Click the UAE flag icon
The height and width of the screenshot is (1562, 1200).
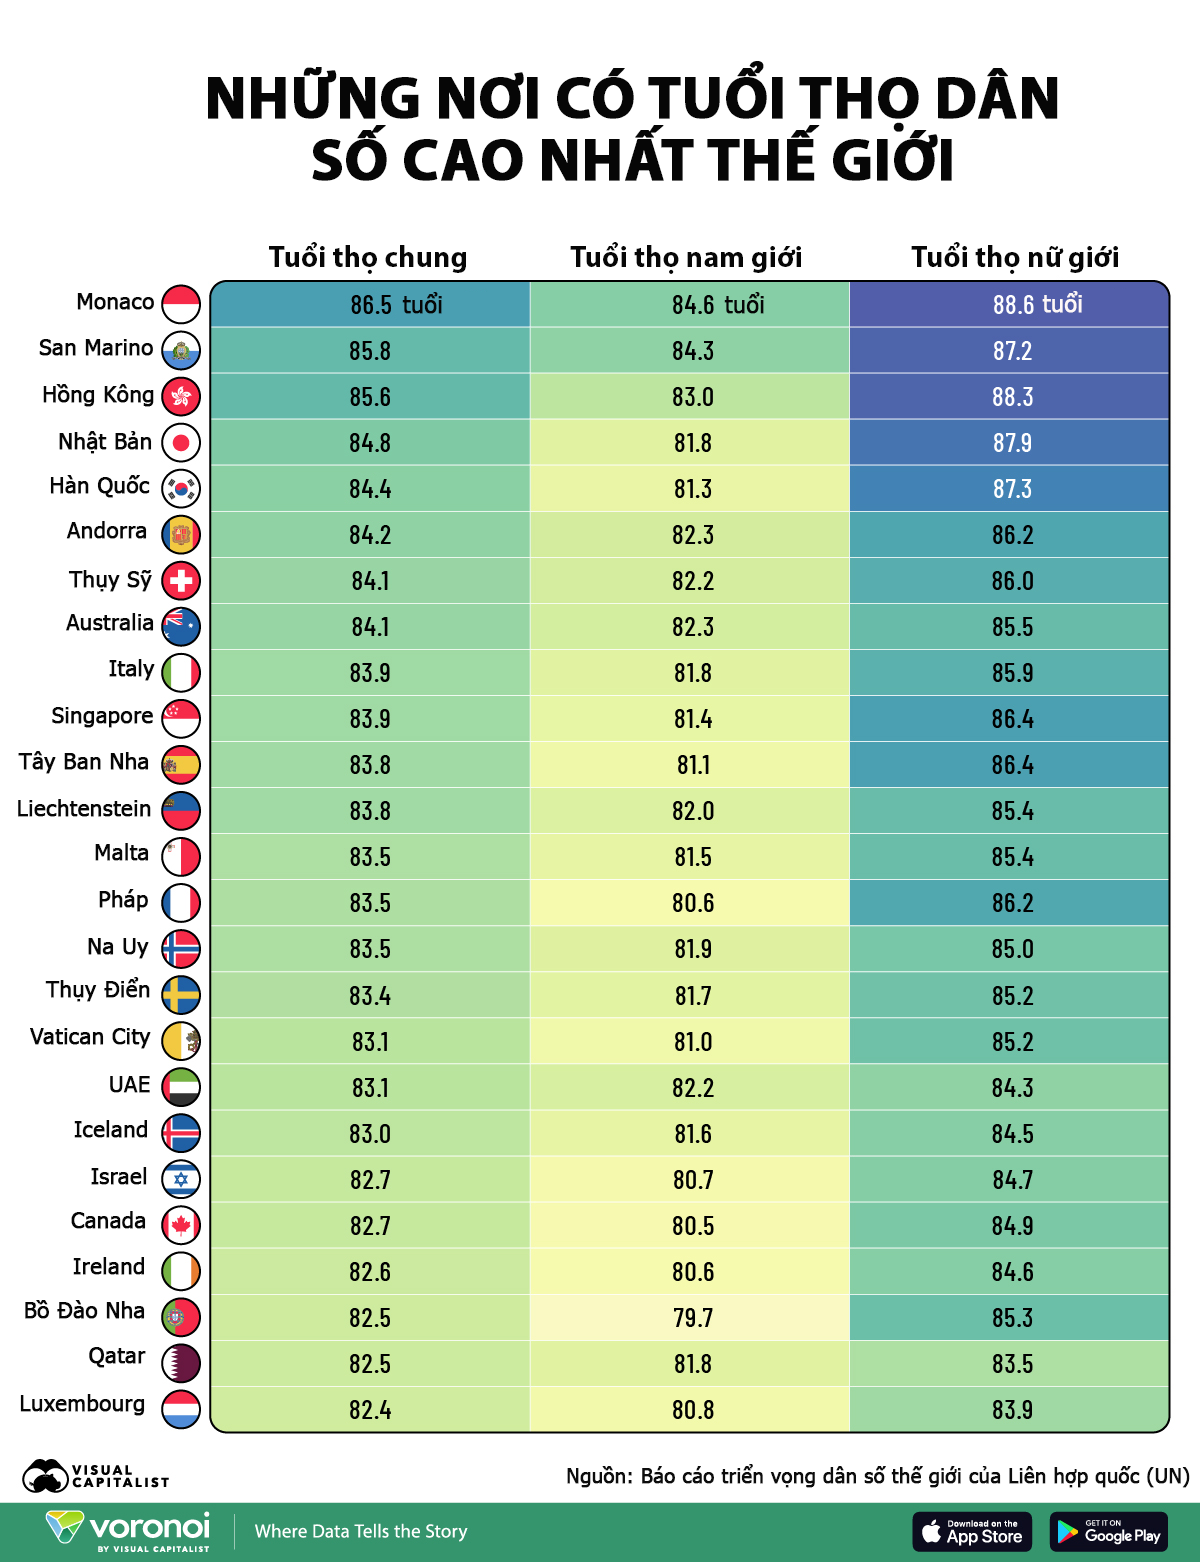(x=181, y=1087)
